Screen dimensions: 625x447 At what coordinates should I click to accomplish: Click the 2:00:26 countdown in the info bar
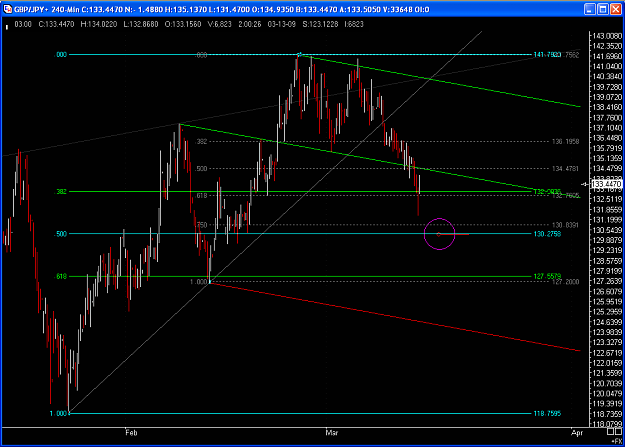point(250,24)
